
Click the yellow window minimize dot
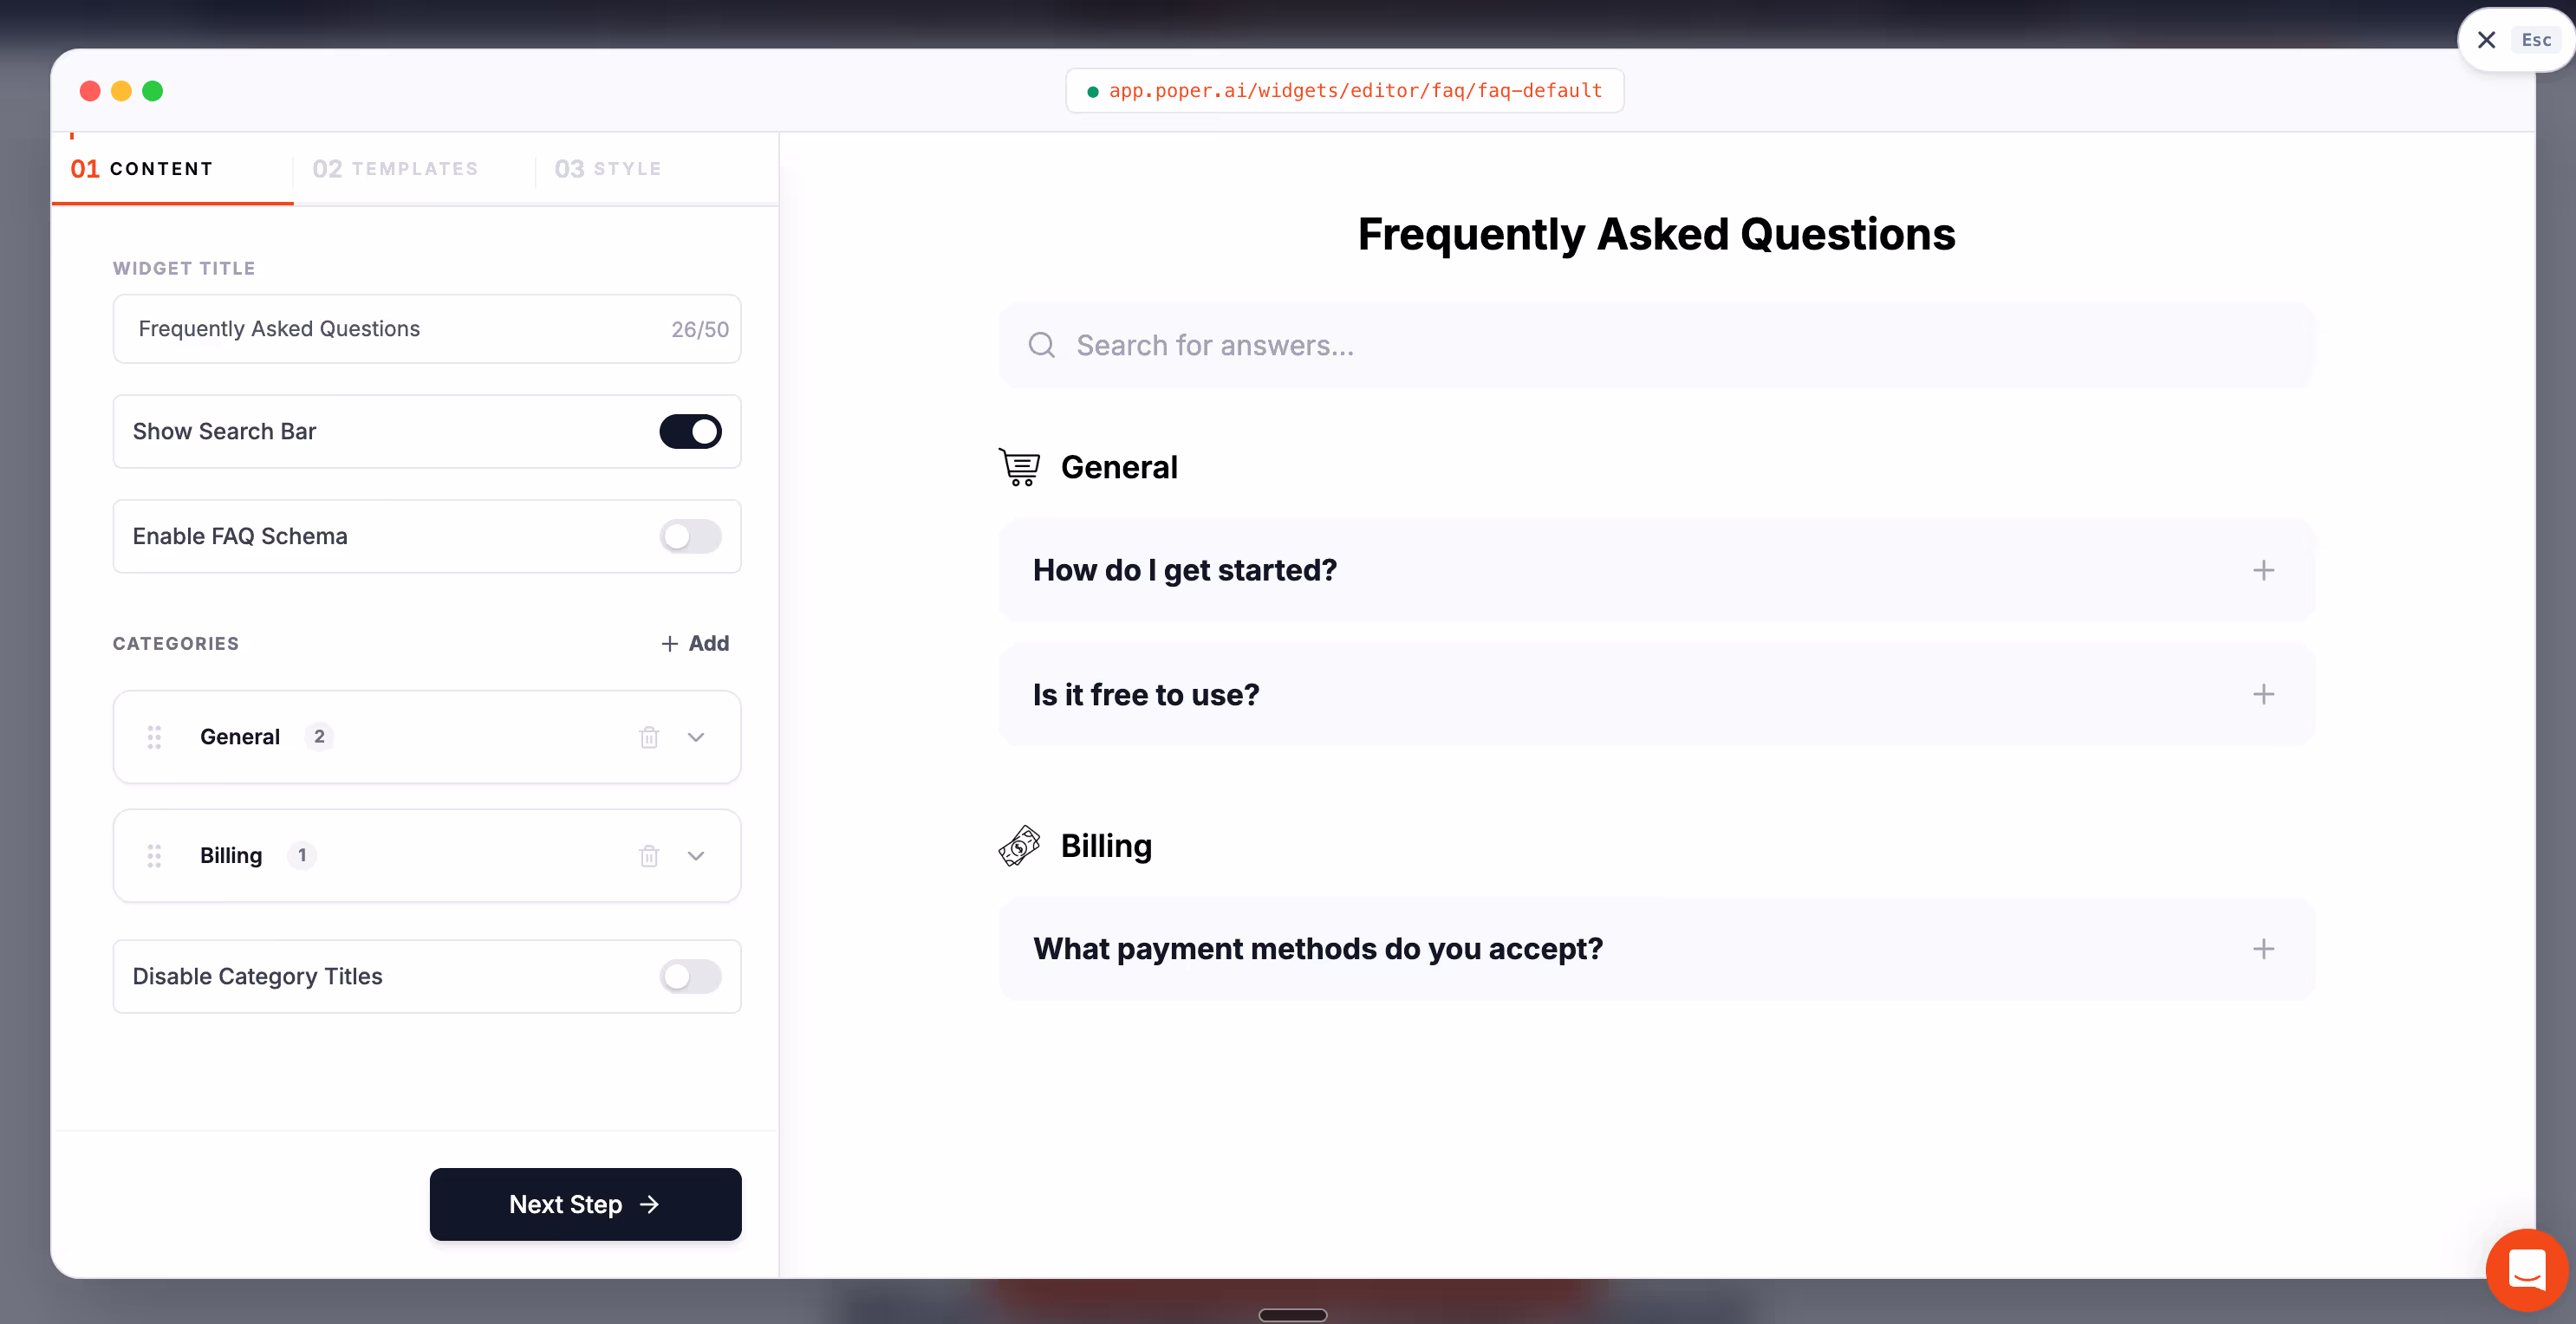click(121, 91)
